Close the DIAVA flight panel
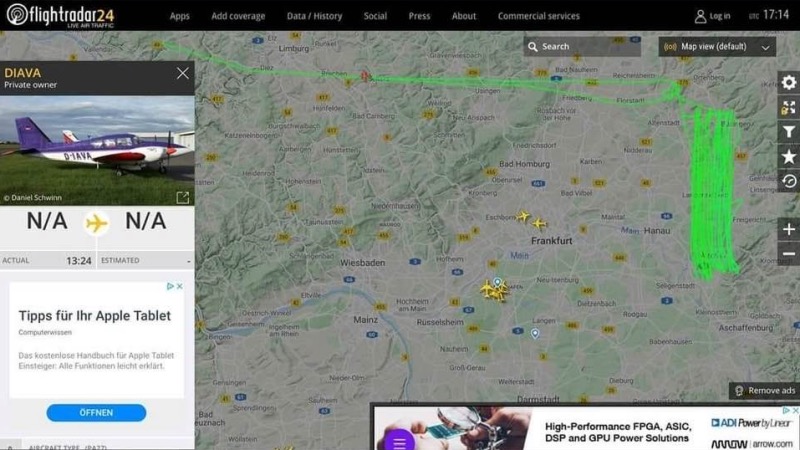This screenshot has height=450, width=800. pyautogui.click(x=182, y=73)
